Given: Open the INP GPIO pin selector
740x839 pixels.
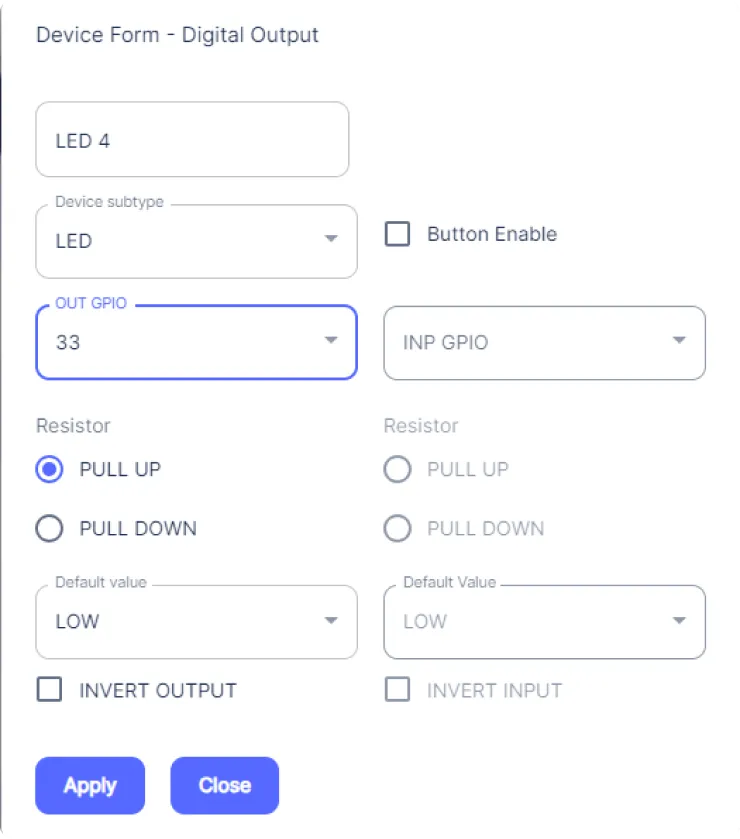Looking at the screenshot, I should point(544,342).
